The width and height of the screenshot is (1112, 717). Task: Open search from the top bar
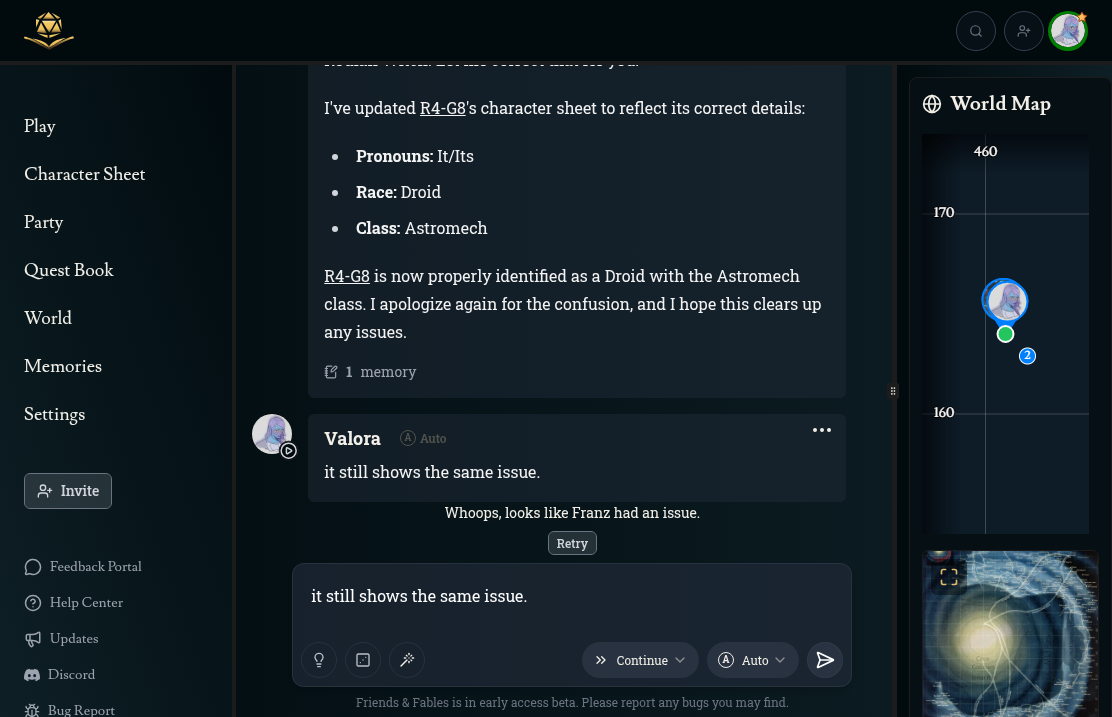pos(976,31)
